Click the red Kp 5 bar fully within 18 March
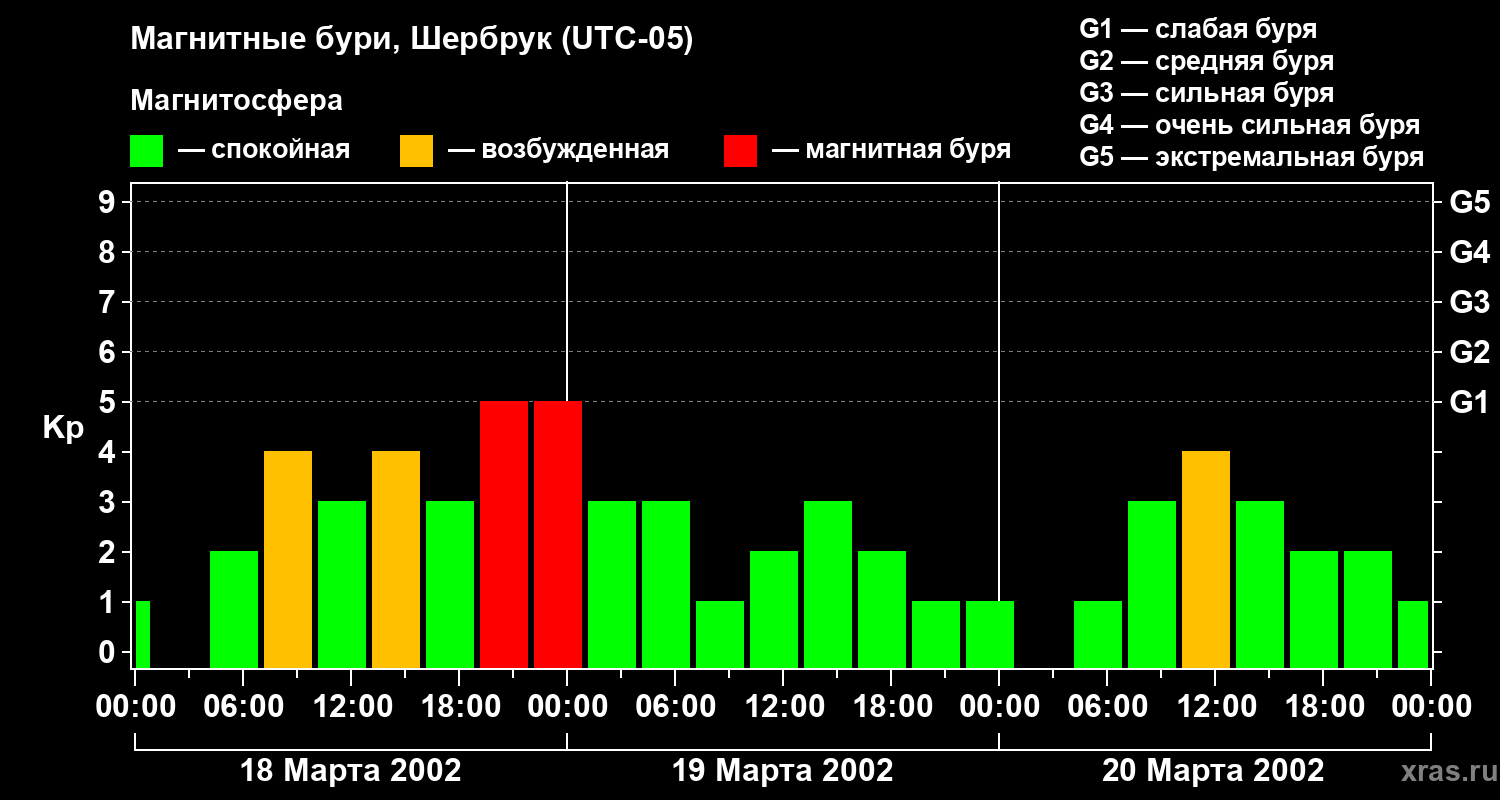 point(504,534)
